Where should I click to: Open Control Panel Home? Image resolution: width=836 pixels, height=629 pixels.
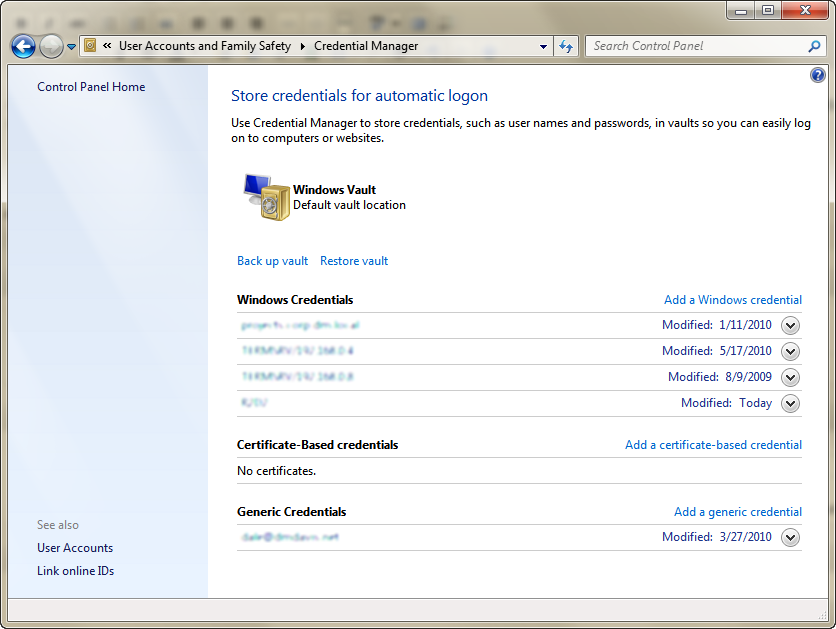91,87
